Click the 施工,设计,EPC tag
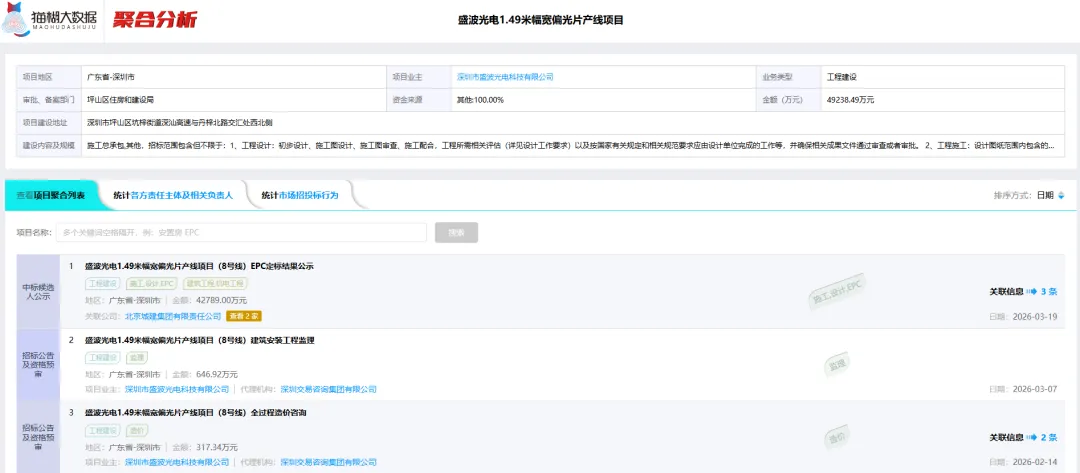Screen dimensions: 1080x473 click(152, 283)
